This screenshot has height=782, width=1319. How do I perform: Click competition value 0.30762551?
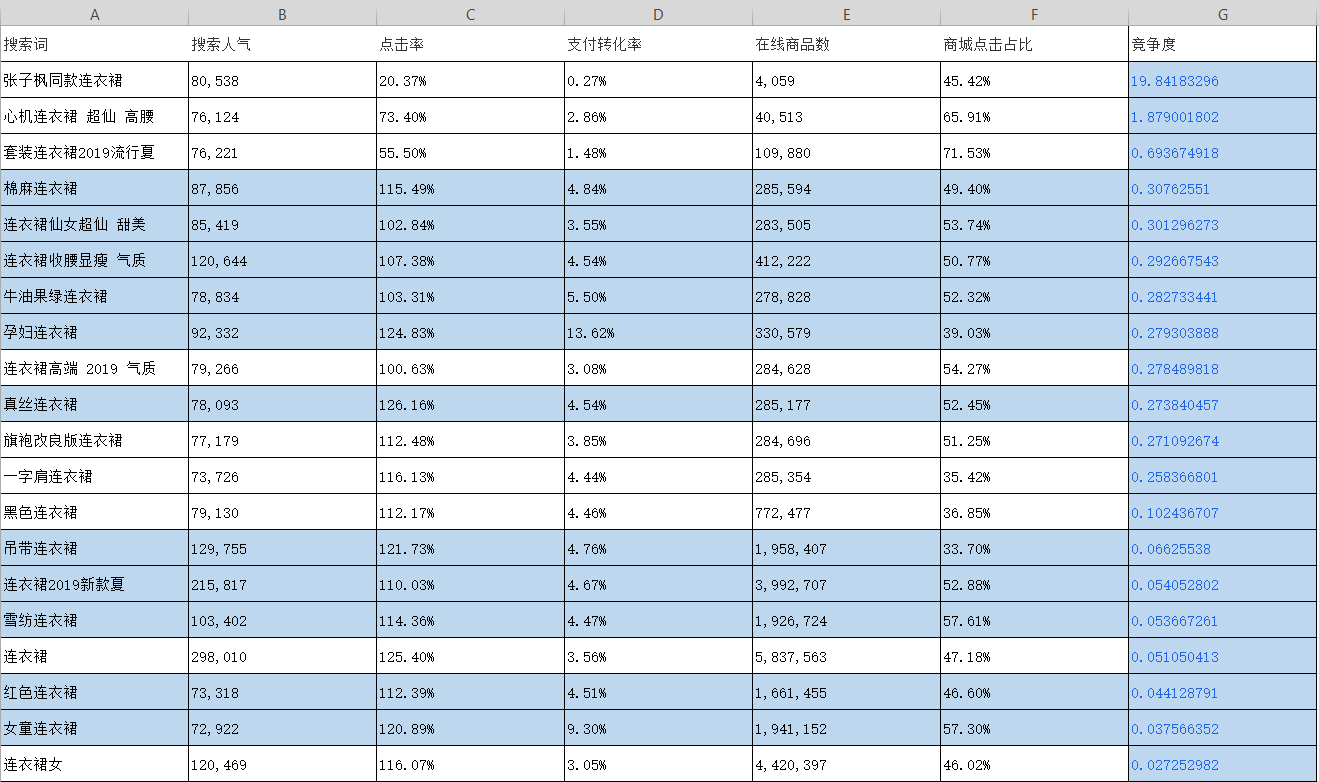pos(1223,188)
